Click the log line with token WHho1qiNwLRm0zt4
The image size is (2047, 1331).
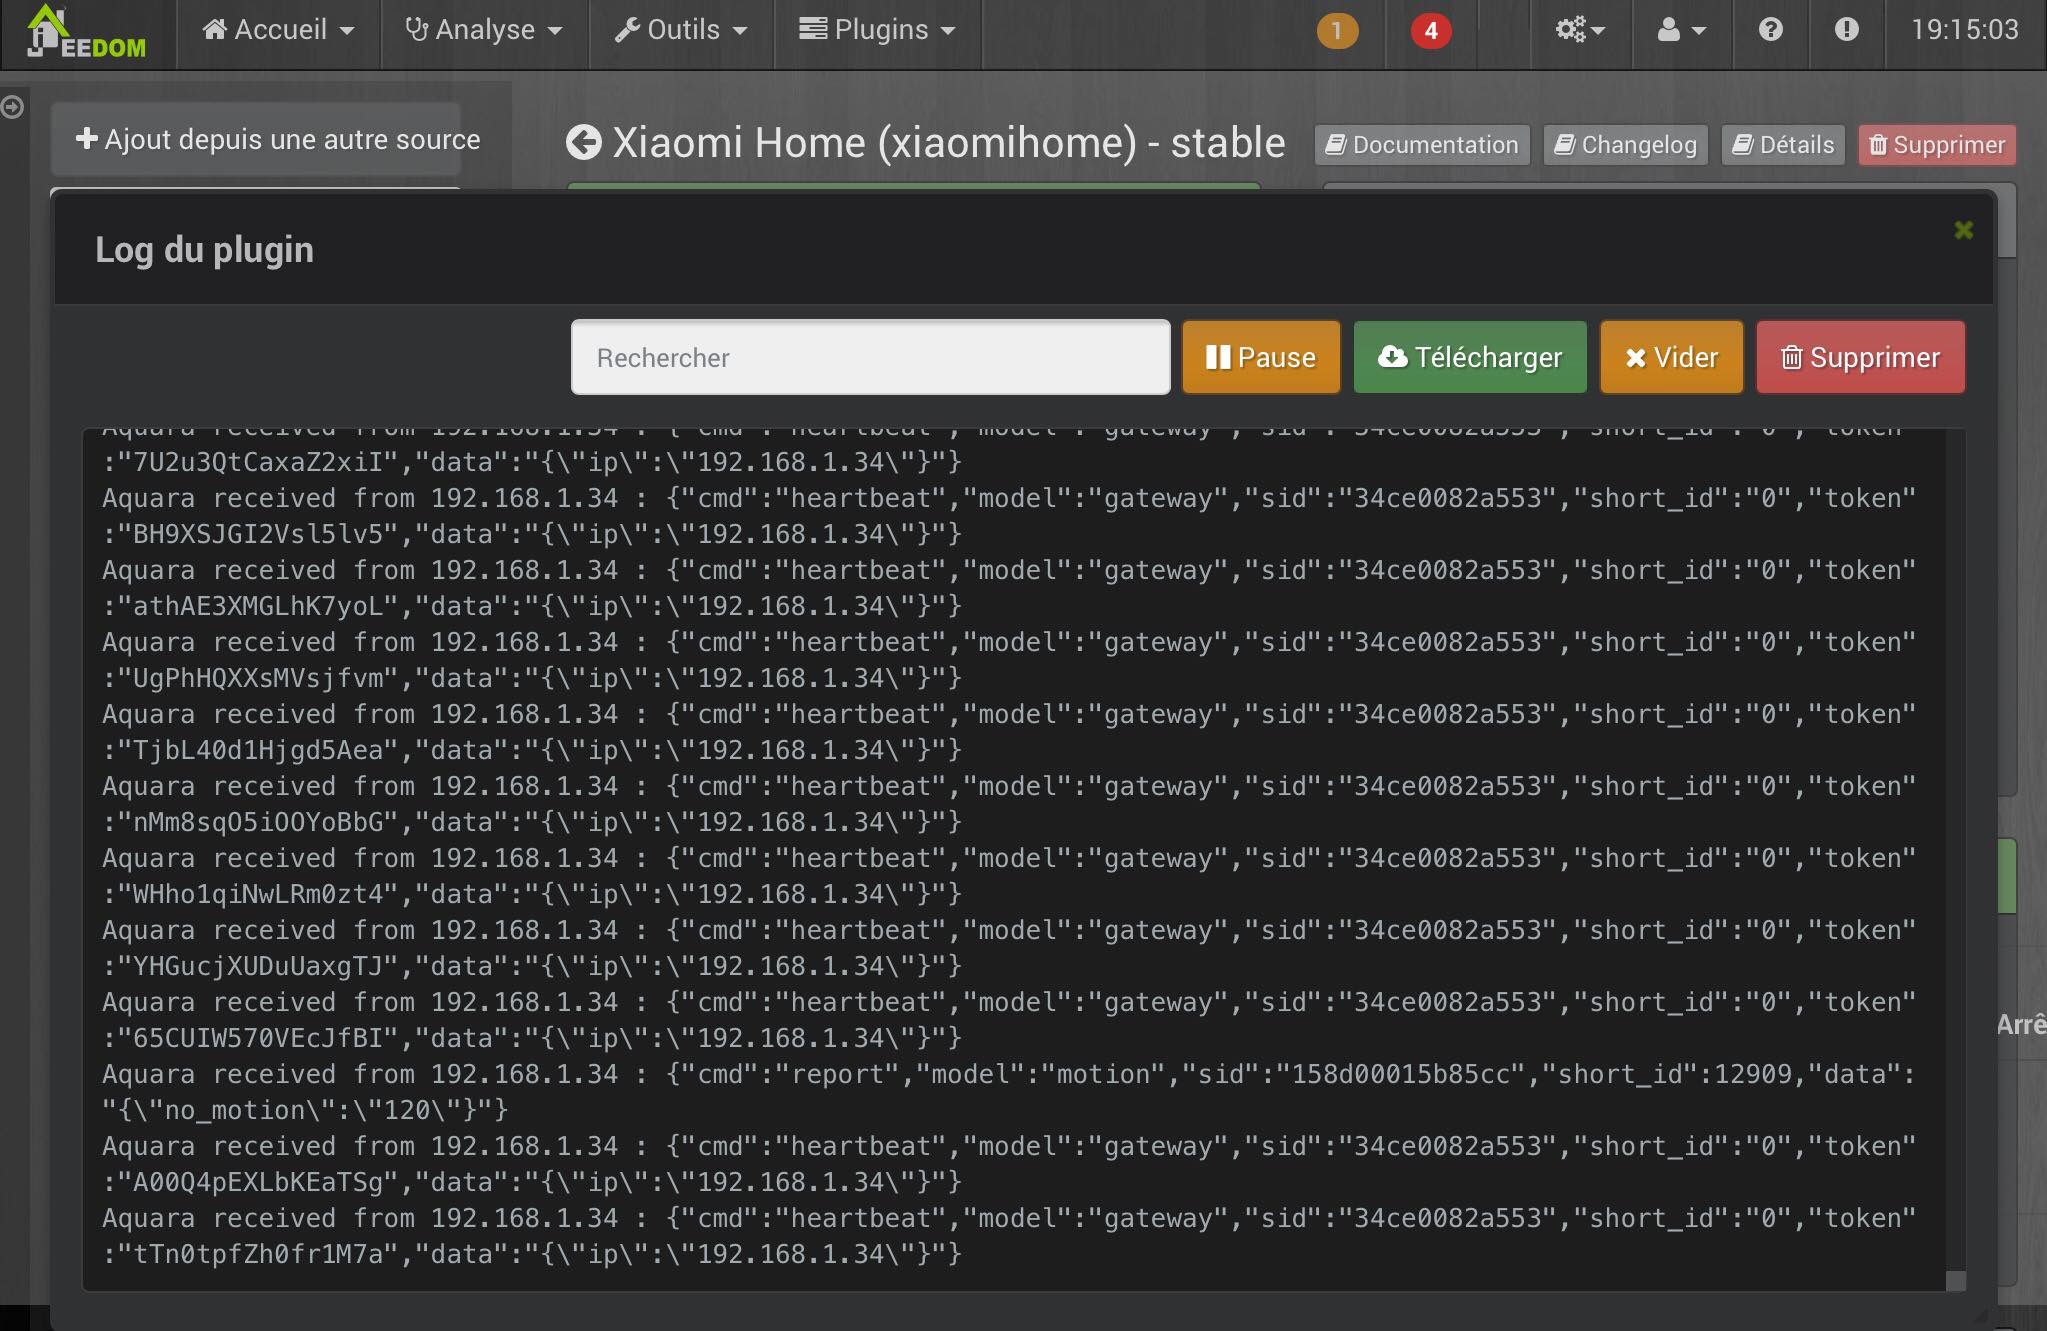coord(532,894)
